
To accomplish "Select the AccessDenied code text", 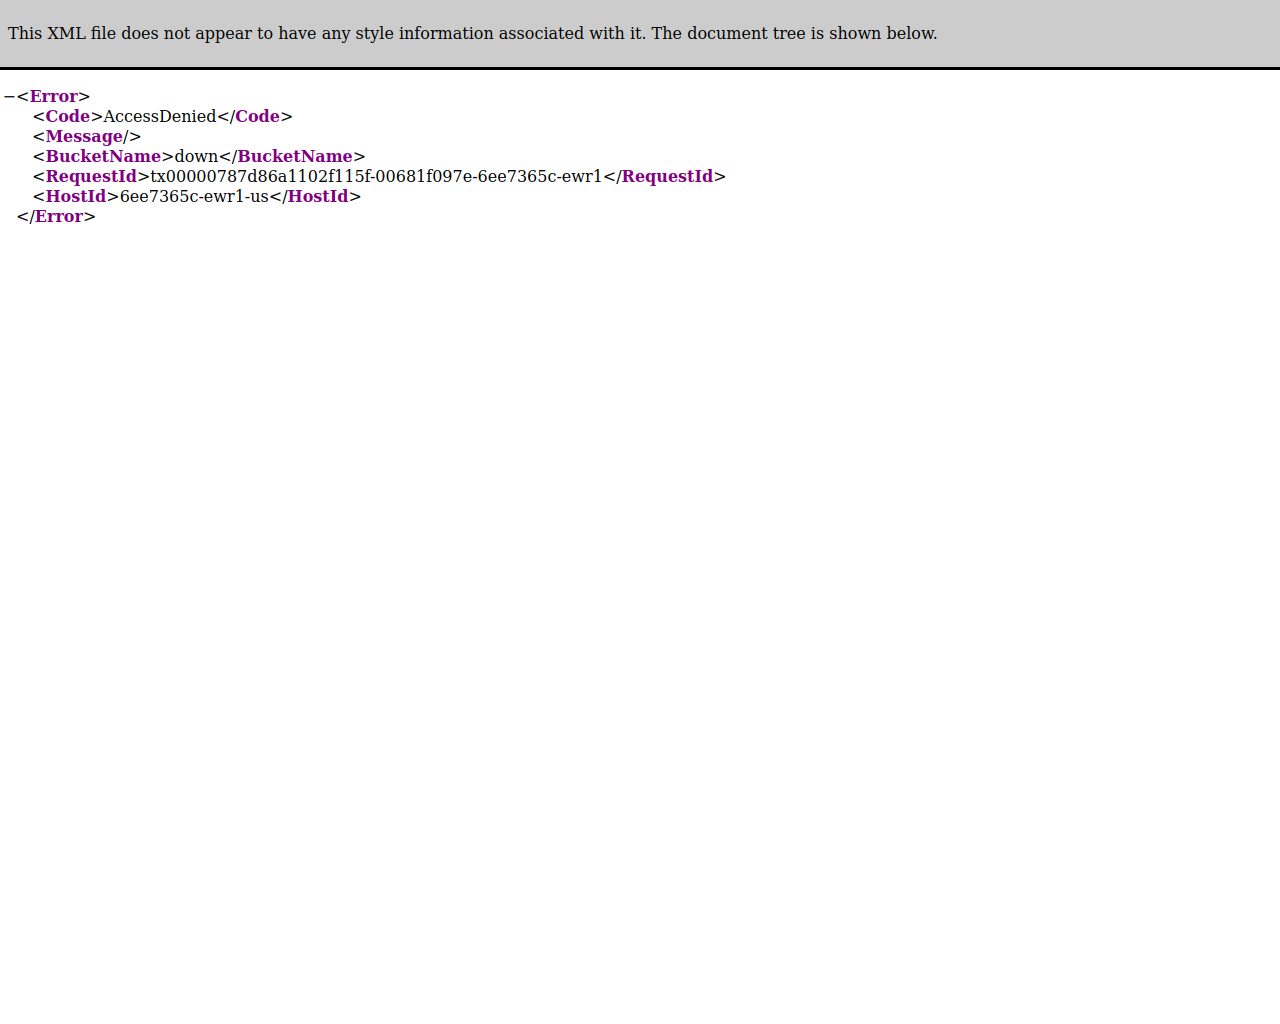I will [160, 117].
